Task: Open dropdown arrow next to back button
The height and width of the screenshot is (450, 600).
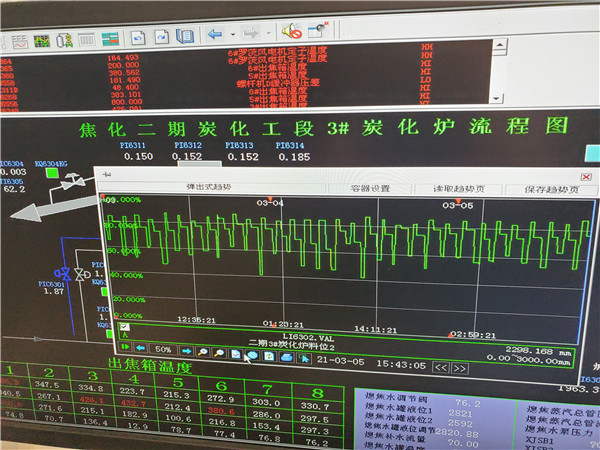Action: [230, 35]
